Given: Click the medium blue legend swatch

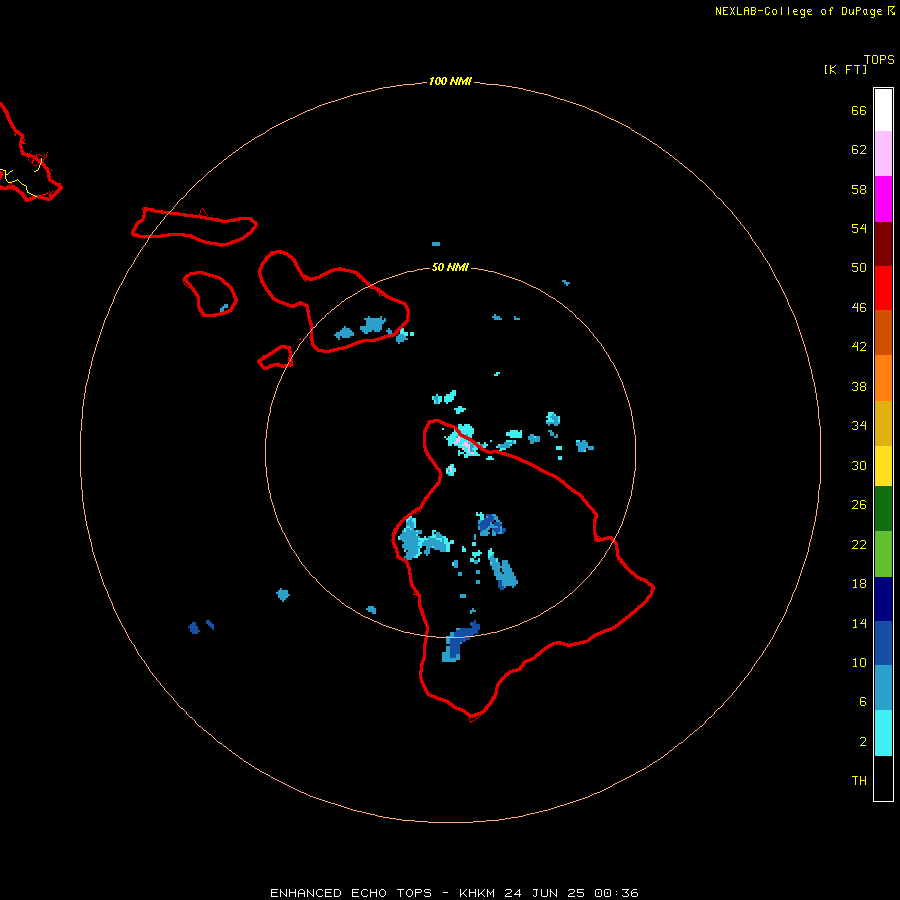Looking at the screenshot, I should coord(883,643).
